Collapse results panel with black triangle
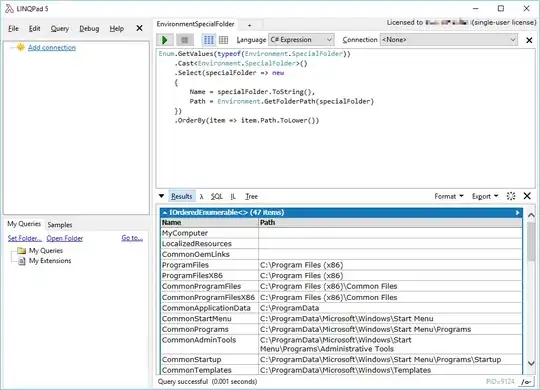The height and width of the screenshot is (390, 540). coord(162,196)
